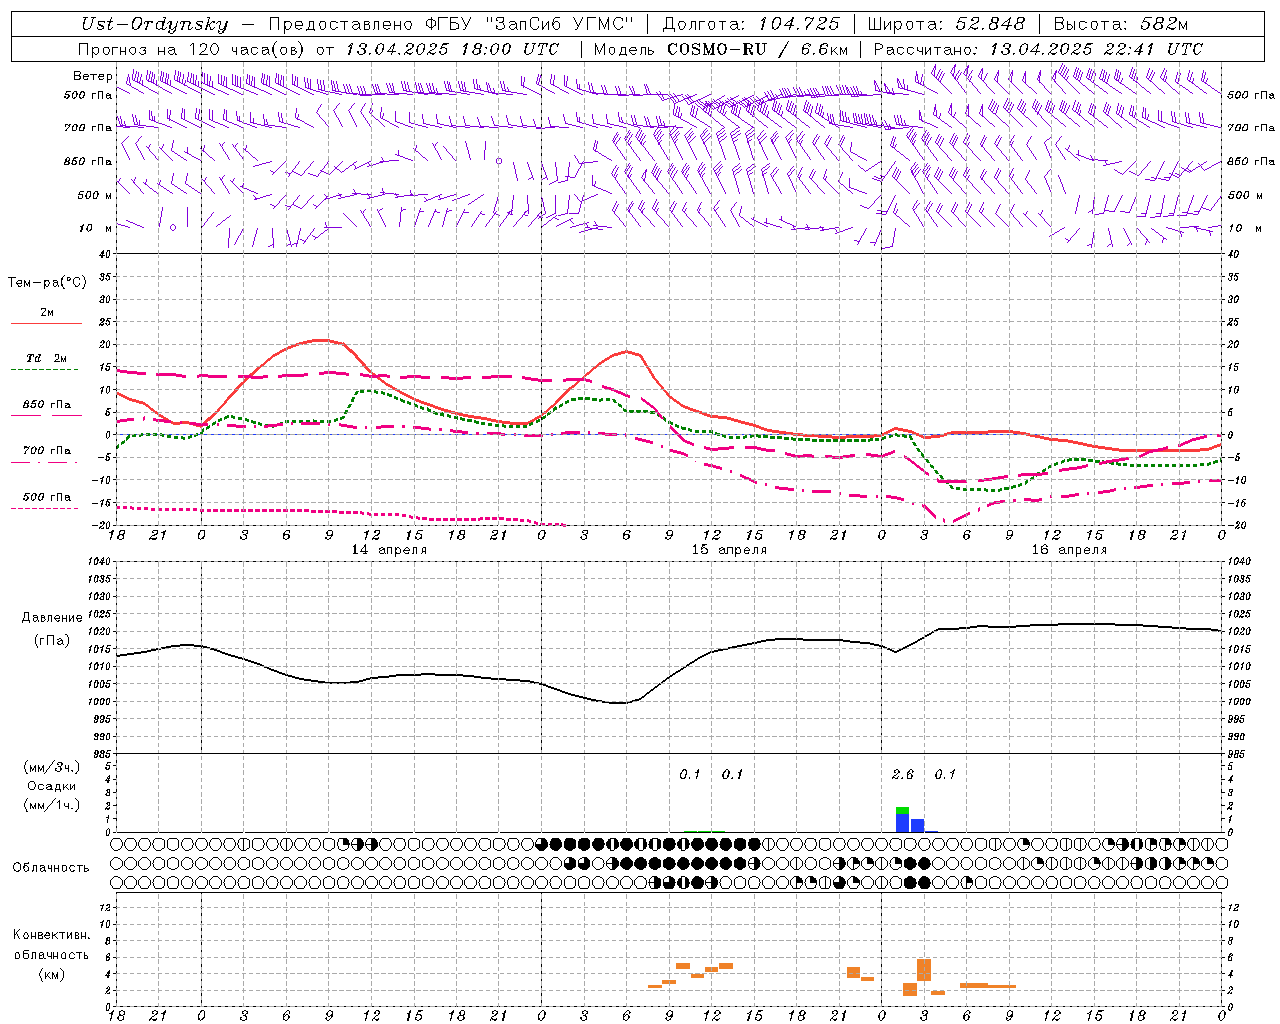Click the 'Облачность' cloud cover label

tap(51, 868)
